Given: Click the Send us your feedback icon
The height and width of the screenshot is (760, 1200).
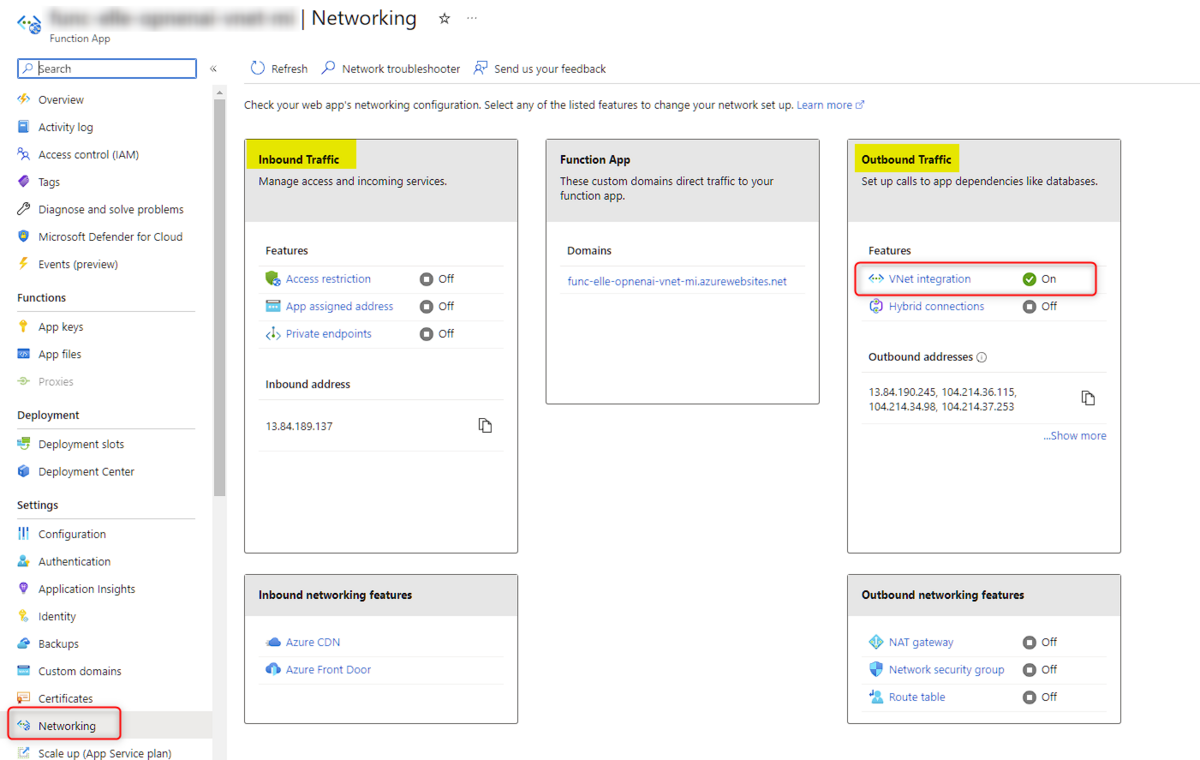Looking at the screenshot, I should pos(481,68).
